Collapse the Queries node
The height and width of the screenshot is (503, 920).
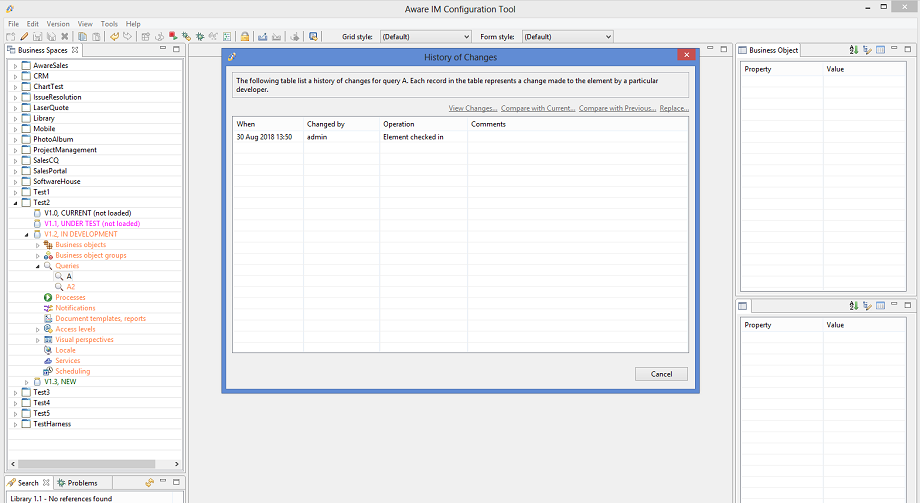pos(38,266)
